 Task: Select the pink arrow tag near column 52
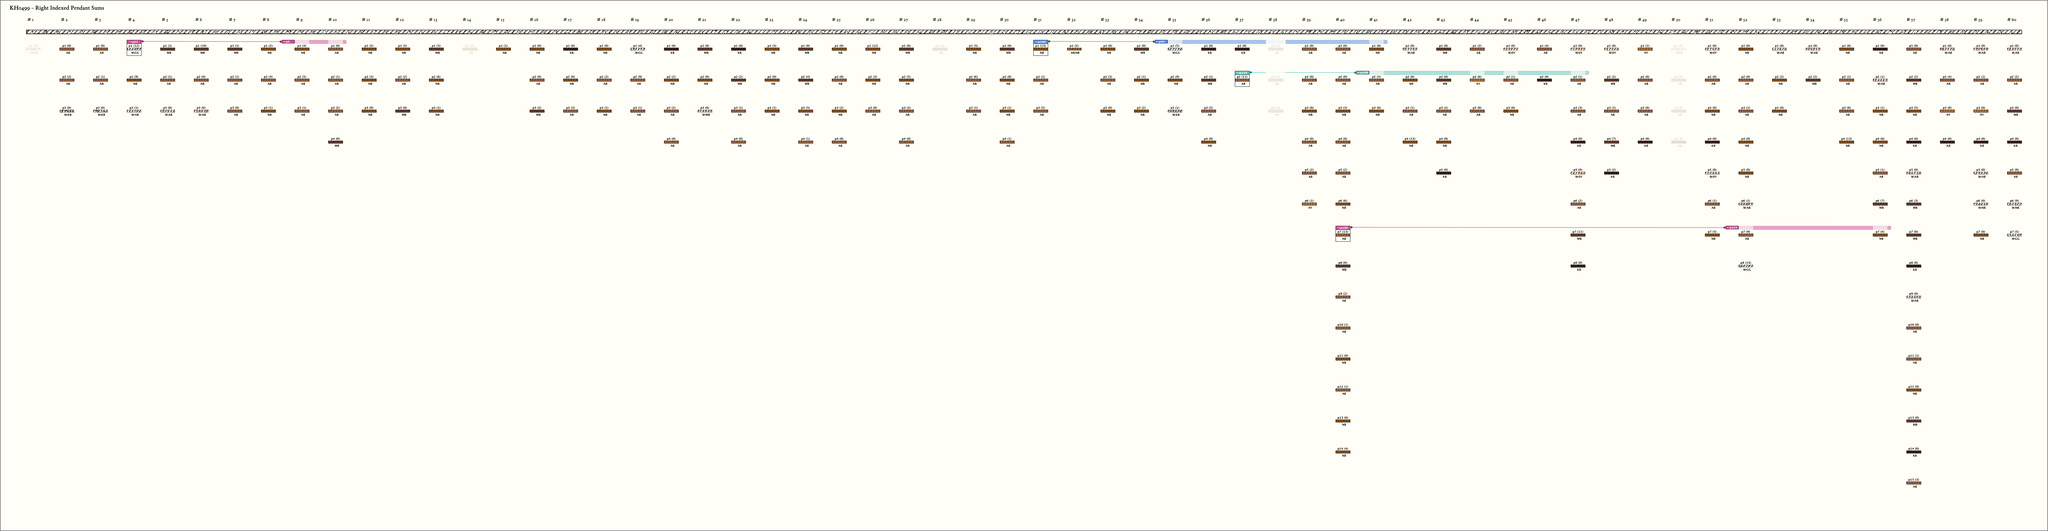coord(1731,228)
